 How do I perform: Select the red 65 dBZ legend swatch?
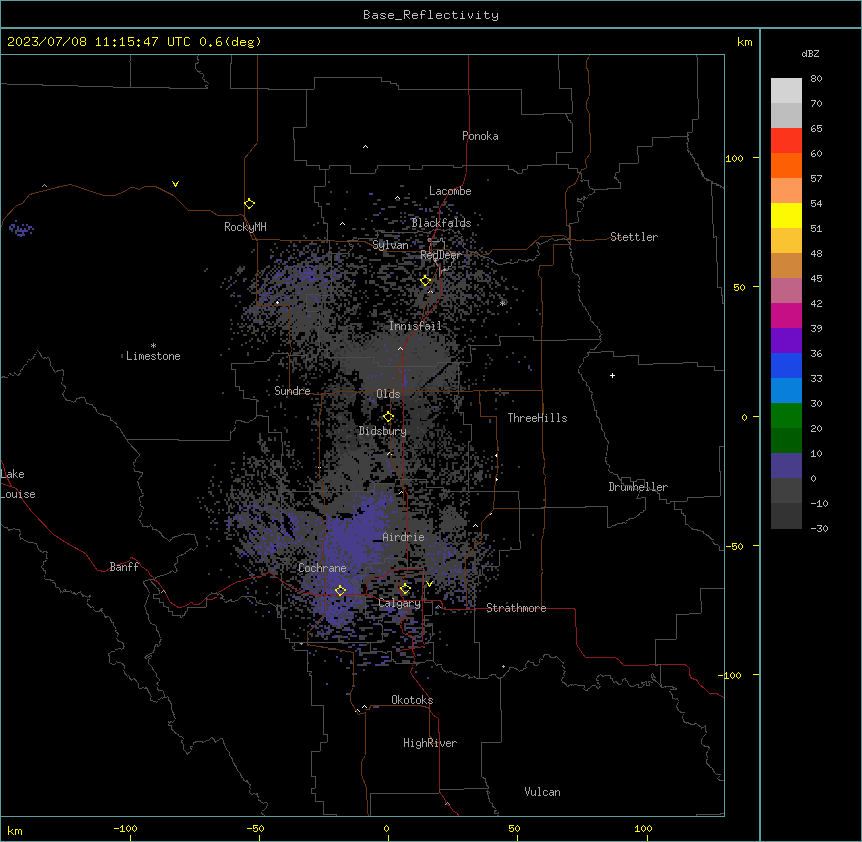coord(786,141)
